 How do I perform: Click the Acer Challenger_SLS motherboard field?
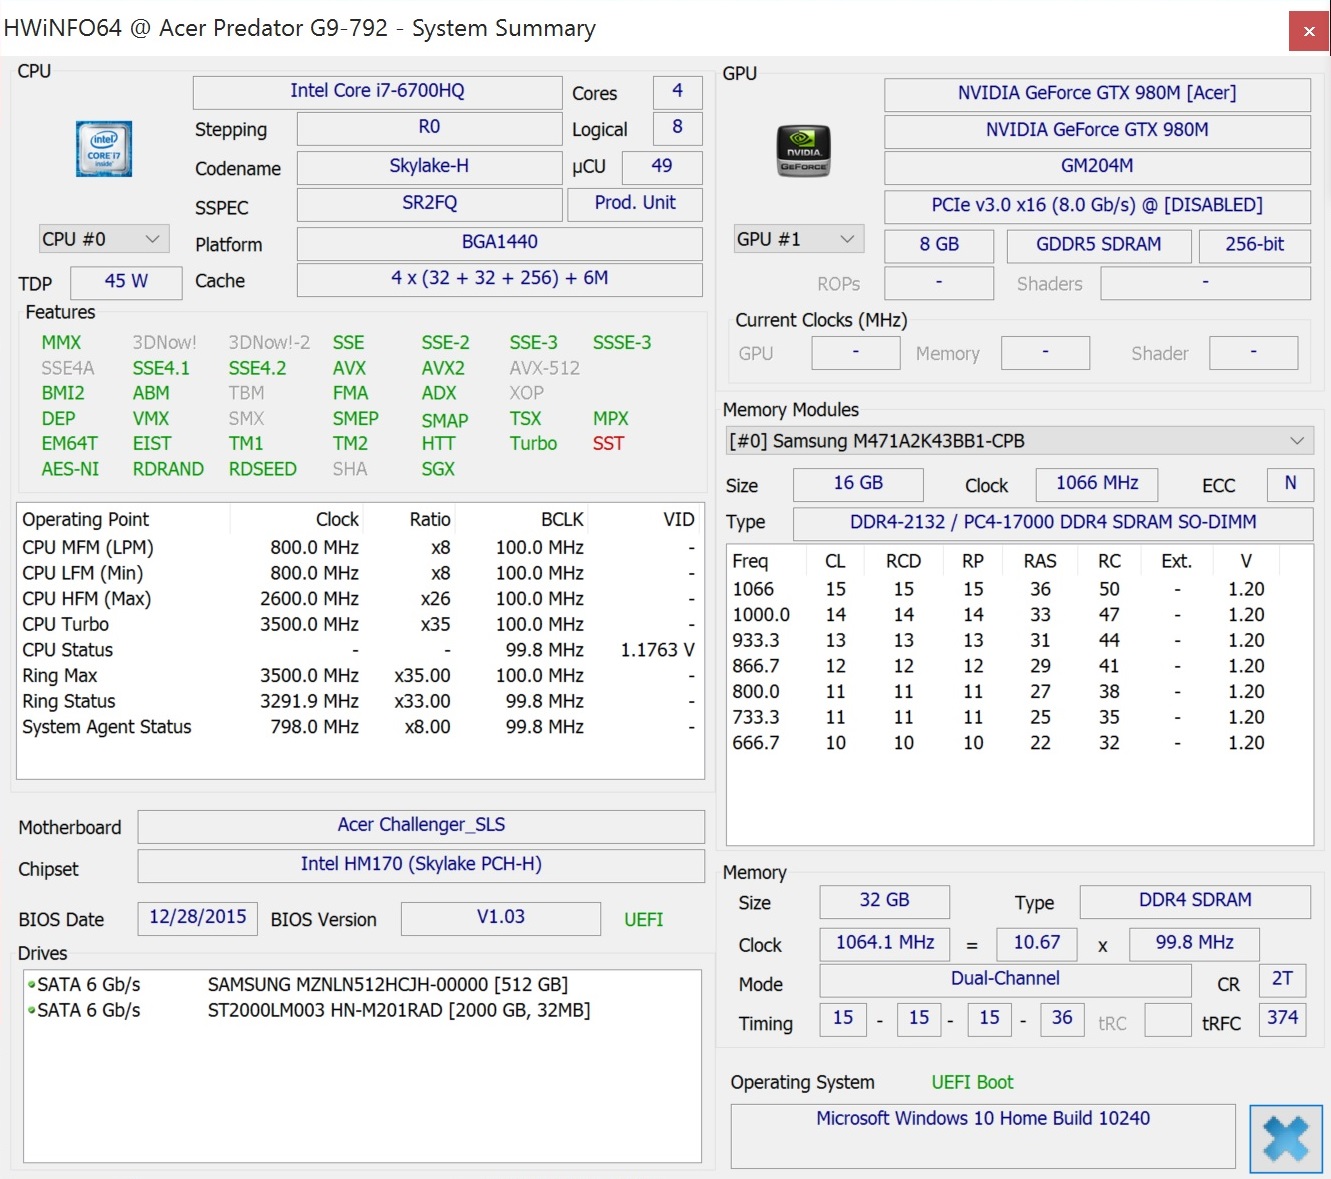[421, 826]
